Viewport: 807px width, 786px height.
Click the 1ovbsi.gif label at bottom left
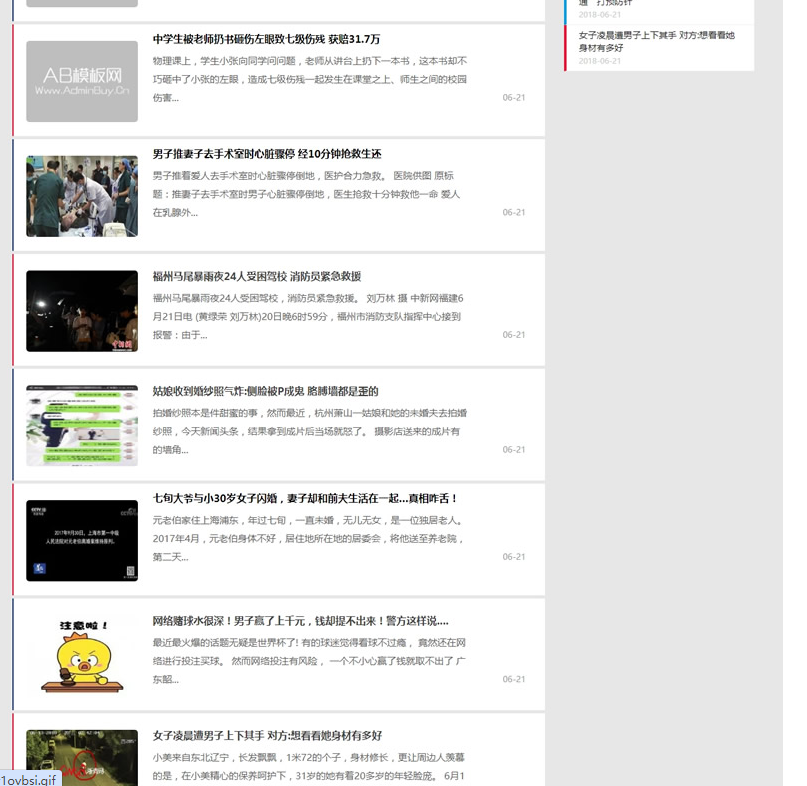(30, 778)
